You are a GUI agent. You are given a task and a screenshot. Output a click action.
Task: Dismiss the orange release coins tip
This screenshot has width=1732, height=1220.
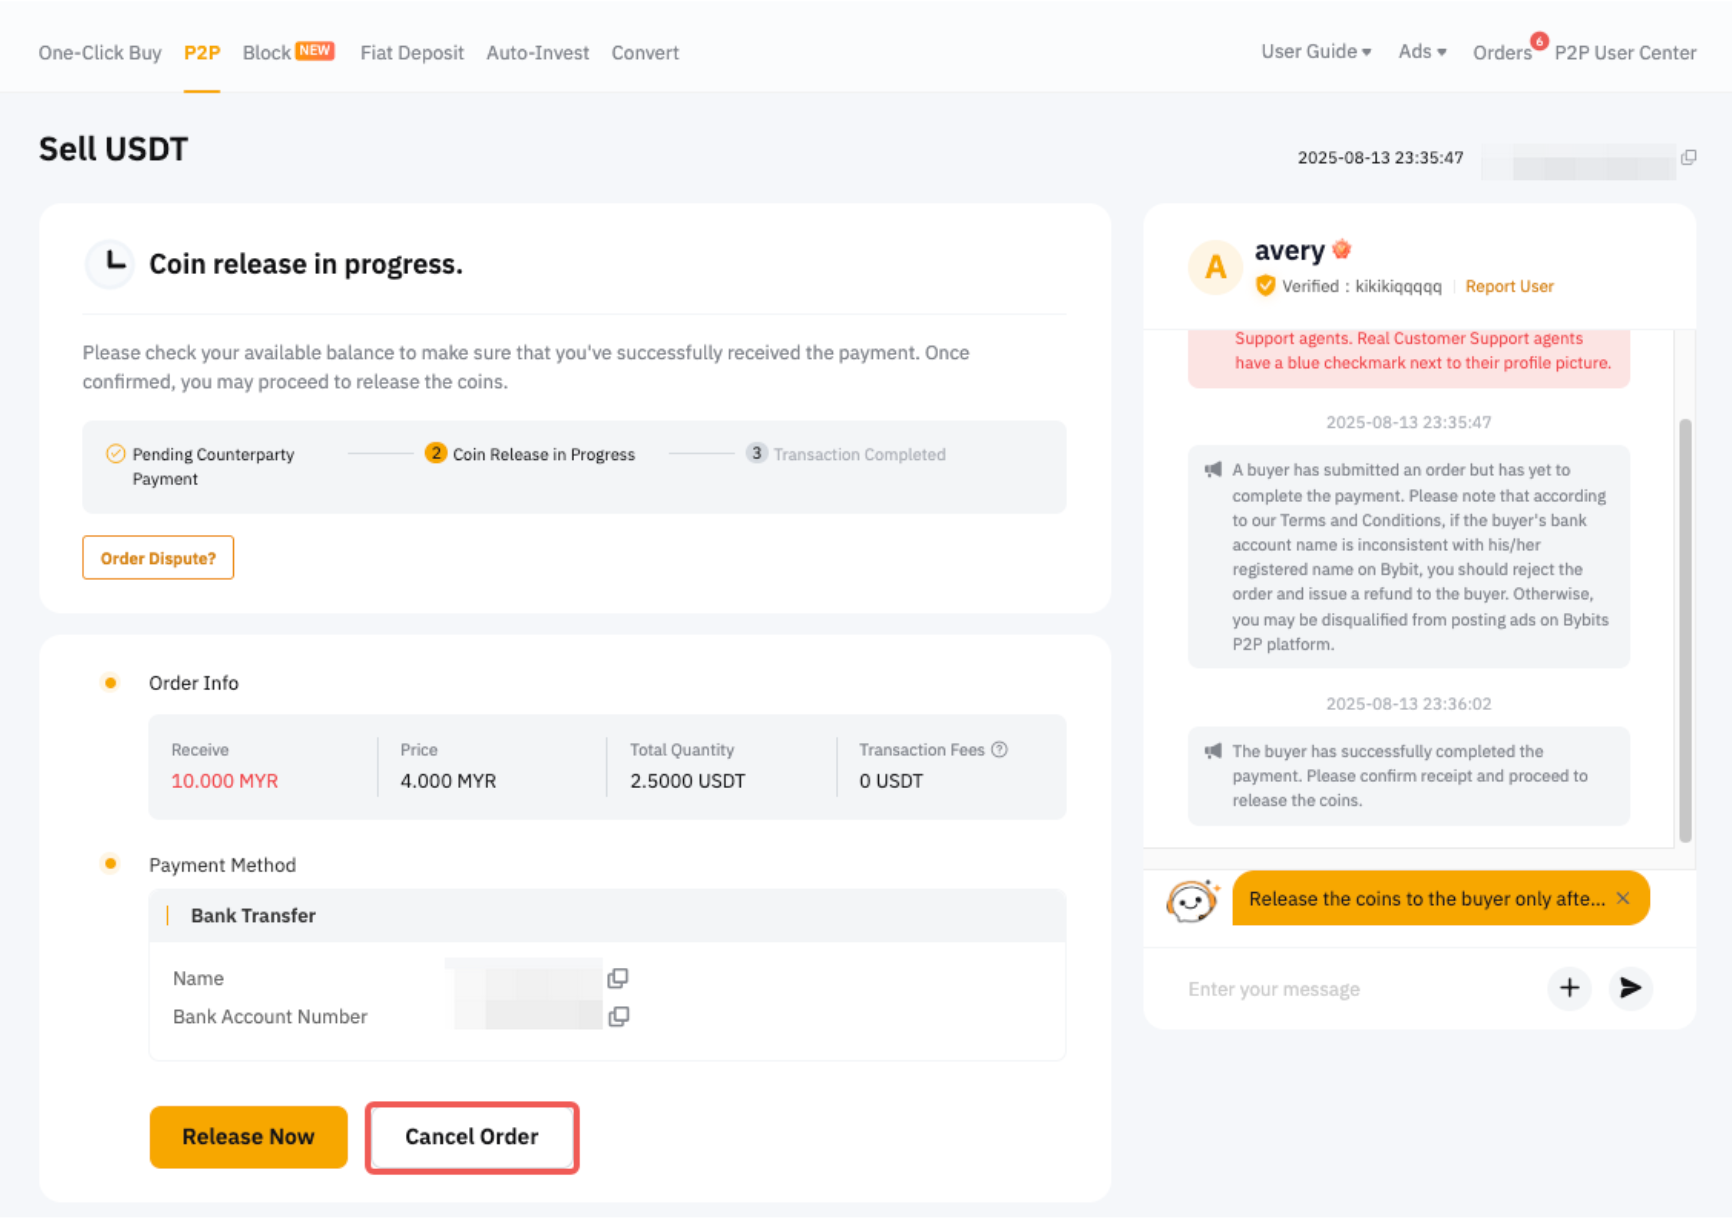1623,898
